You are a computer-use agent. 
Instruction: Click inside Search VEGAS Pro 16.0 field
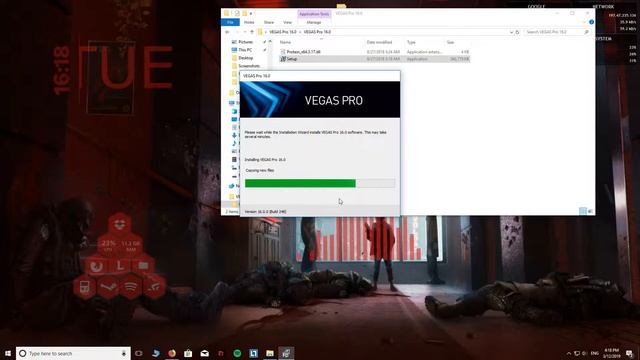point(557,32)
